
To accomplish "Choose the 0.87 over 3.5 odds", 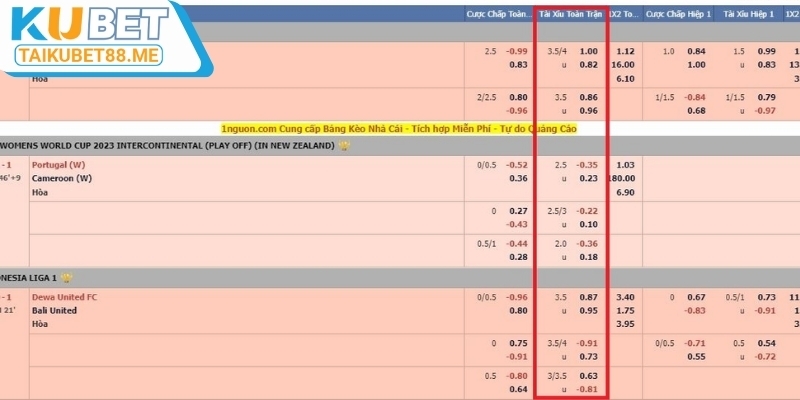I will coord(588,297).
